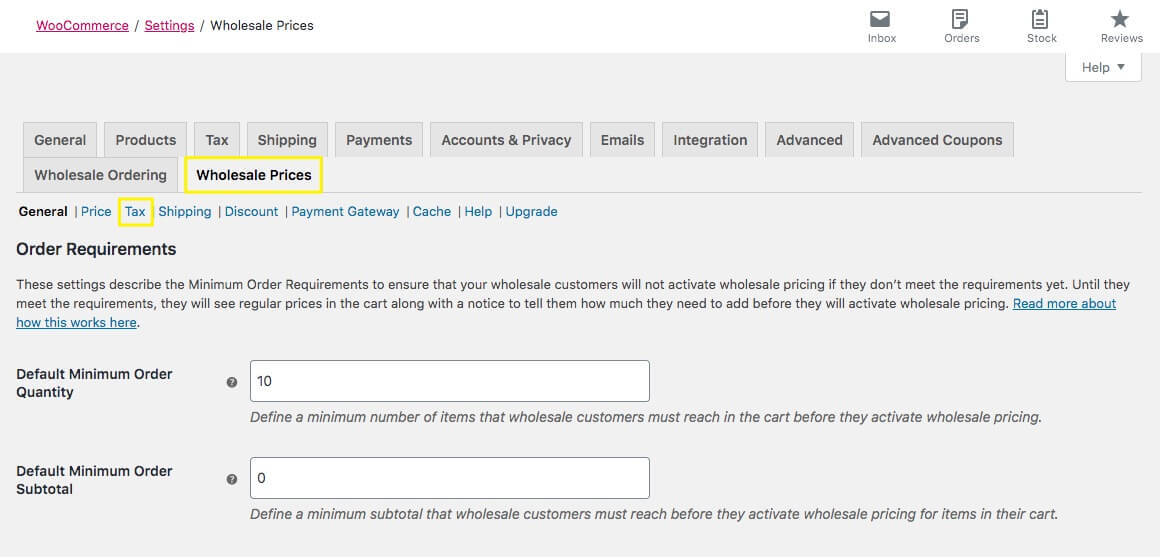Expand the Help dropdown

click(x=1103, y=67)
